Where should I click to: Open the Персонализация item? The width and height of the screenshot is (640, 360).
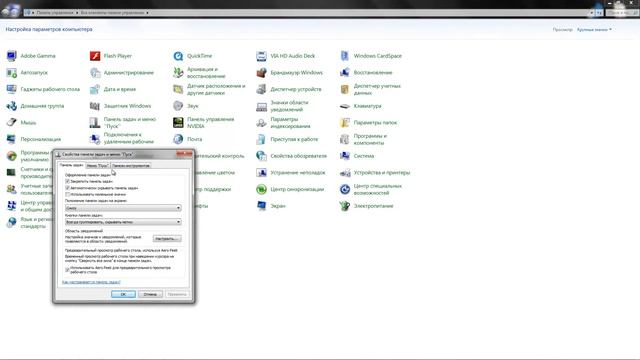coord(33,140)
